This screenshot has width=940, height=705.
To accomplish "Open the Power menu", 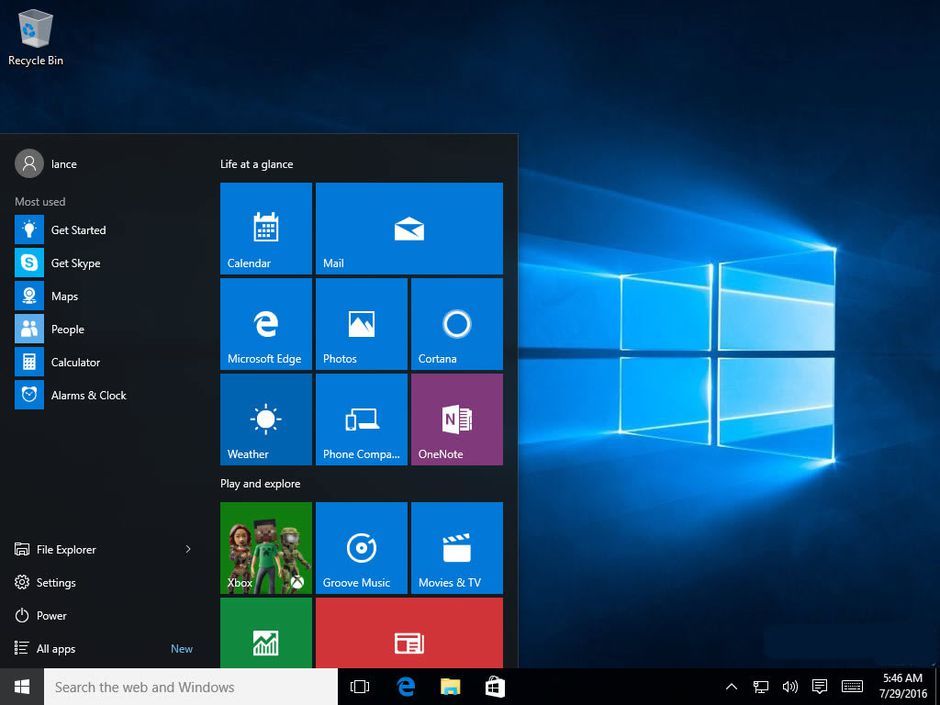I will pyautogui.click(x=53, y=615).
